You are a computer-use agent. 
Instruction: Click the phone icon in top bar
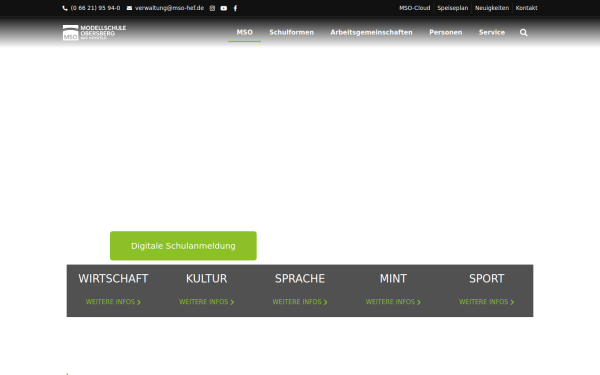pyautogui.click(x=65, y=8)
